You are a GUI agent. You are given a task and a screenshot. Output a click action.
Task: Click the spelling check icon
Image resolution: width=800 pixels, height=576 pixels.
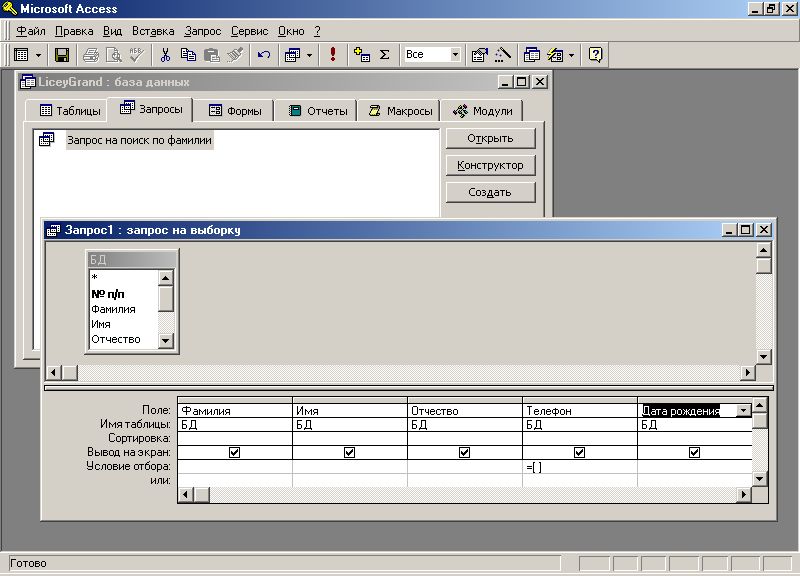136,55
